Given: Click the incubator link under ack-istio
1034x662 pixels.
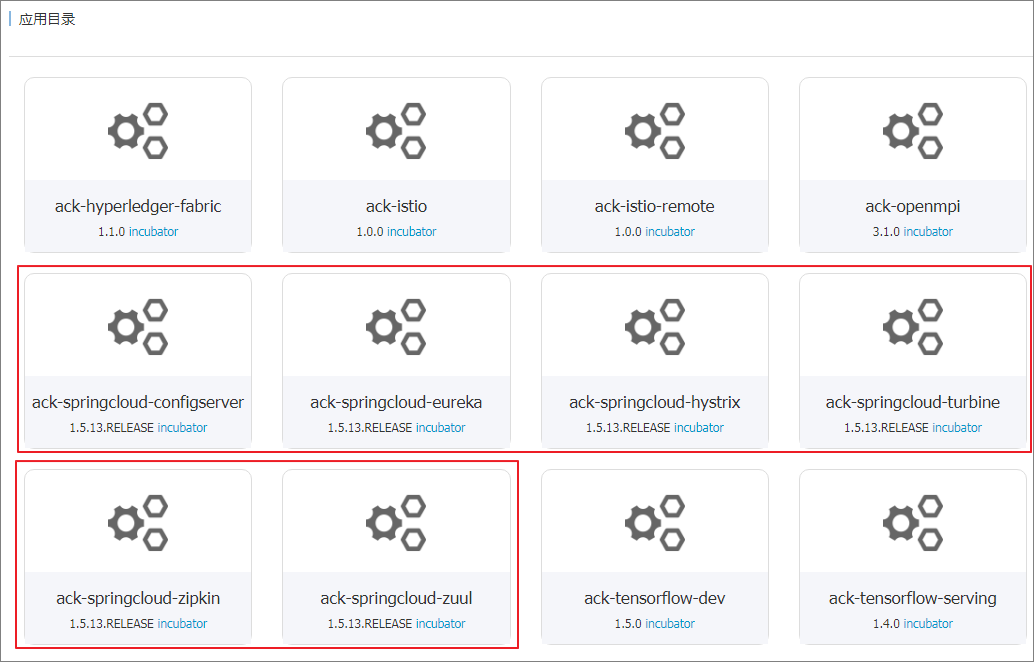Looking at the screenshot, I should [x=411, y=231].
